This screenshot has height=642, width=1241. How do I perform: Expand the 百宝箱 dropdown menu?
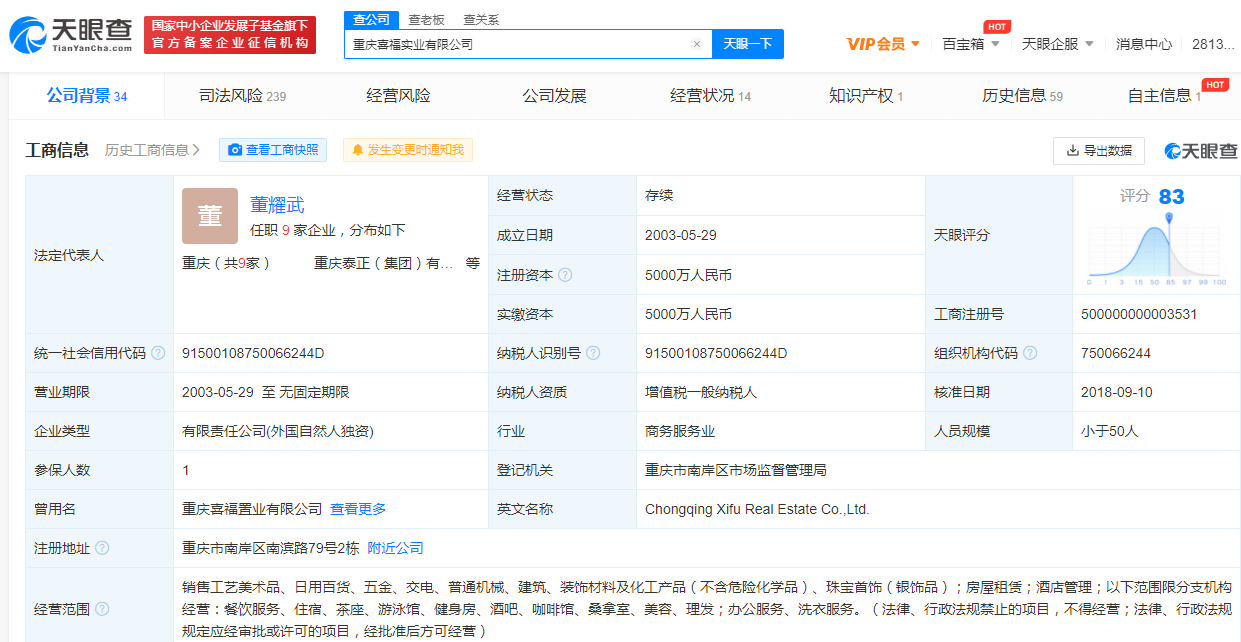click(x=970, y=44)
